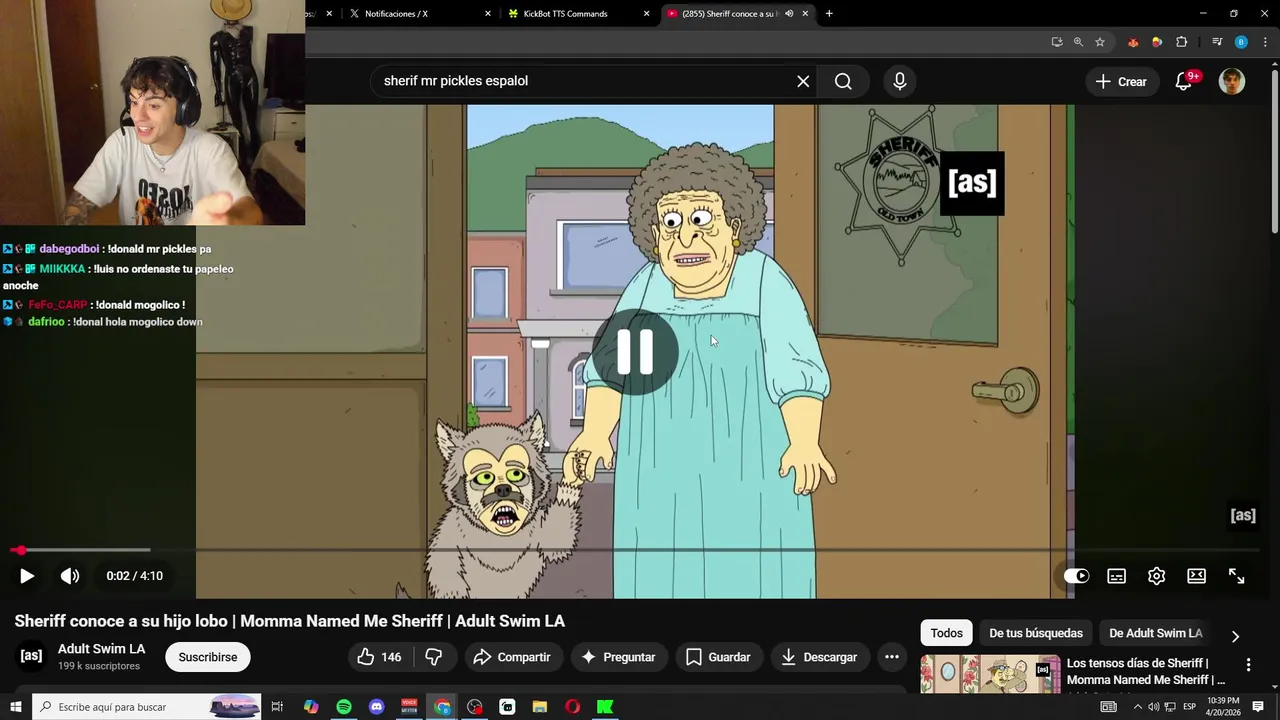This screenshot has width=1280, height=720.
Task: Expand hidden system tray icons
Action: (1137, 707)
